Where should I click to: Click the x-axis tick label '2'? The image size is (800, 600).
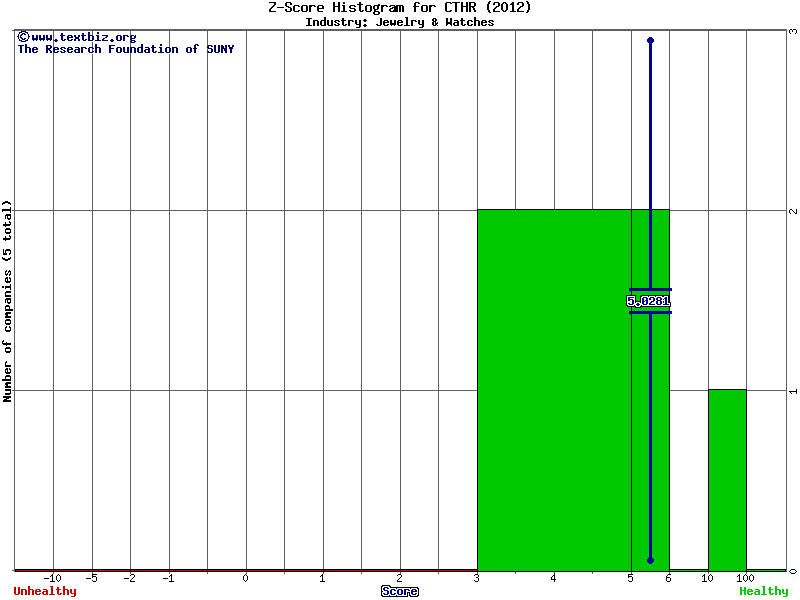pos(399,578)
